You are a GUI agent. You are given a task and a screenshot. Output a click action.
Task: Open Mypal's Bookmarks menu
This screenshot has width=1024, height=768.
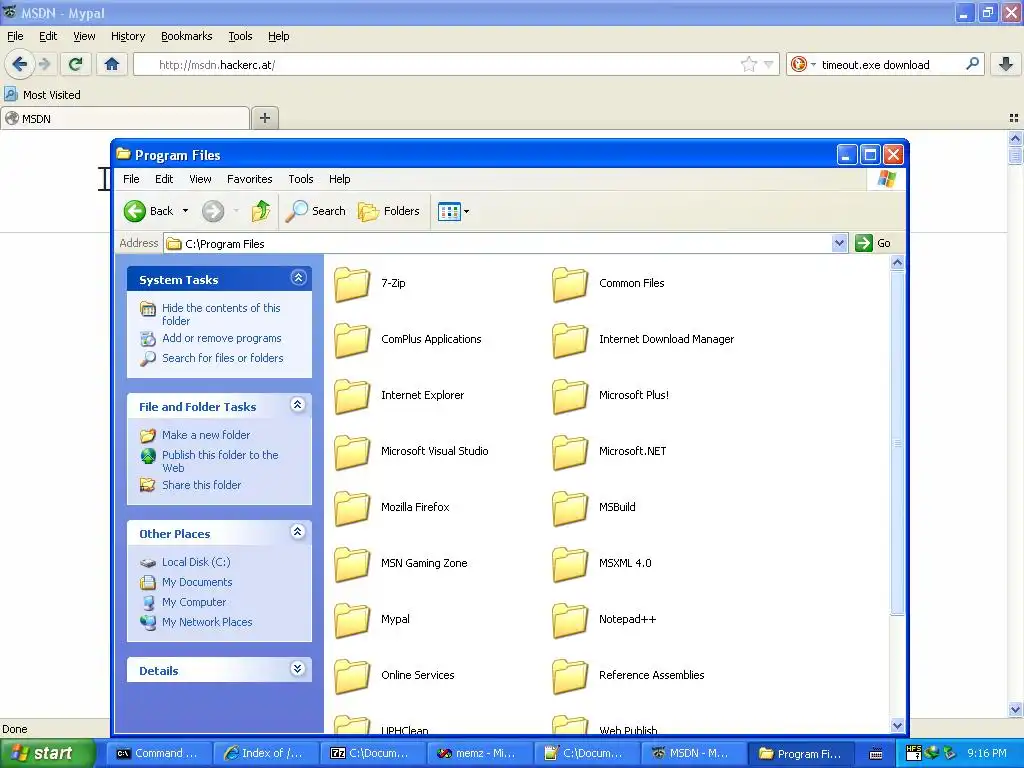(x=187, y=37)
